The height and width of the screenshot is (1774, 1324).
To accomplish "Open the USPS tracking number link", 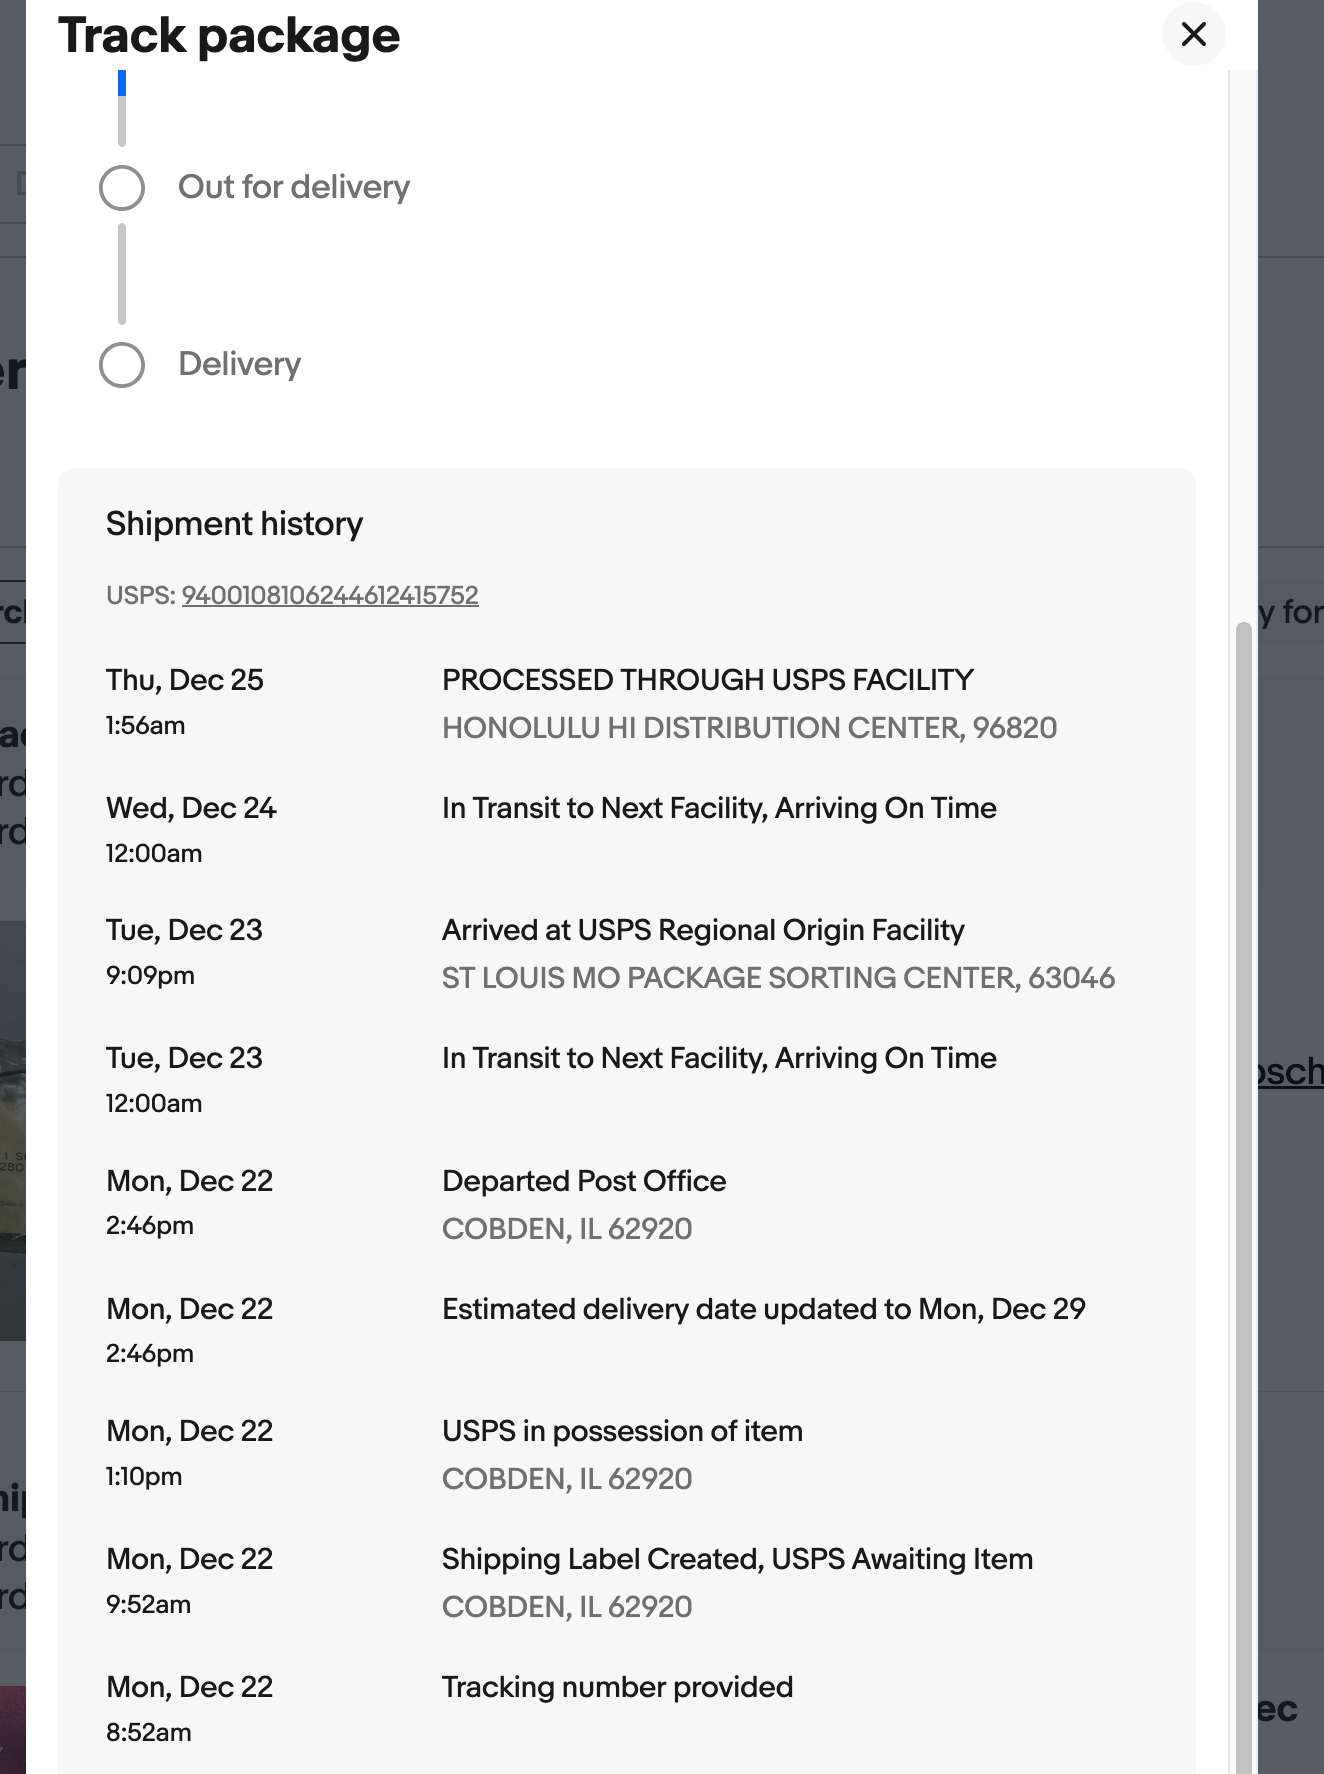I will click(x=330, y=595).
